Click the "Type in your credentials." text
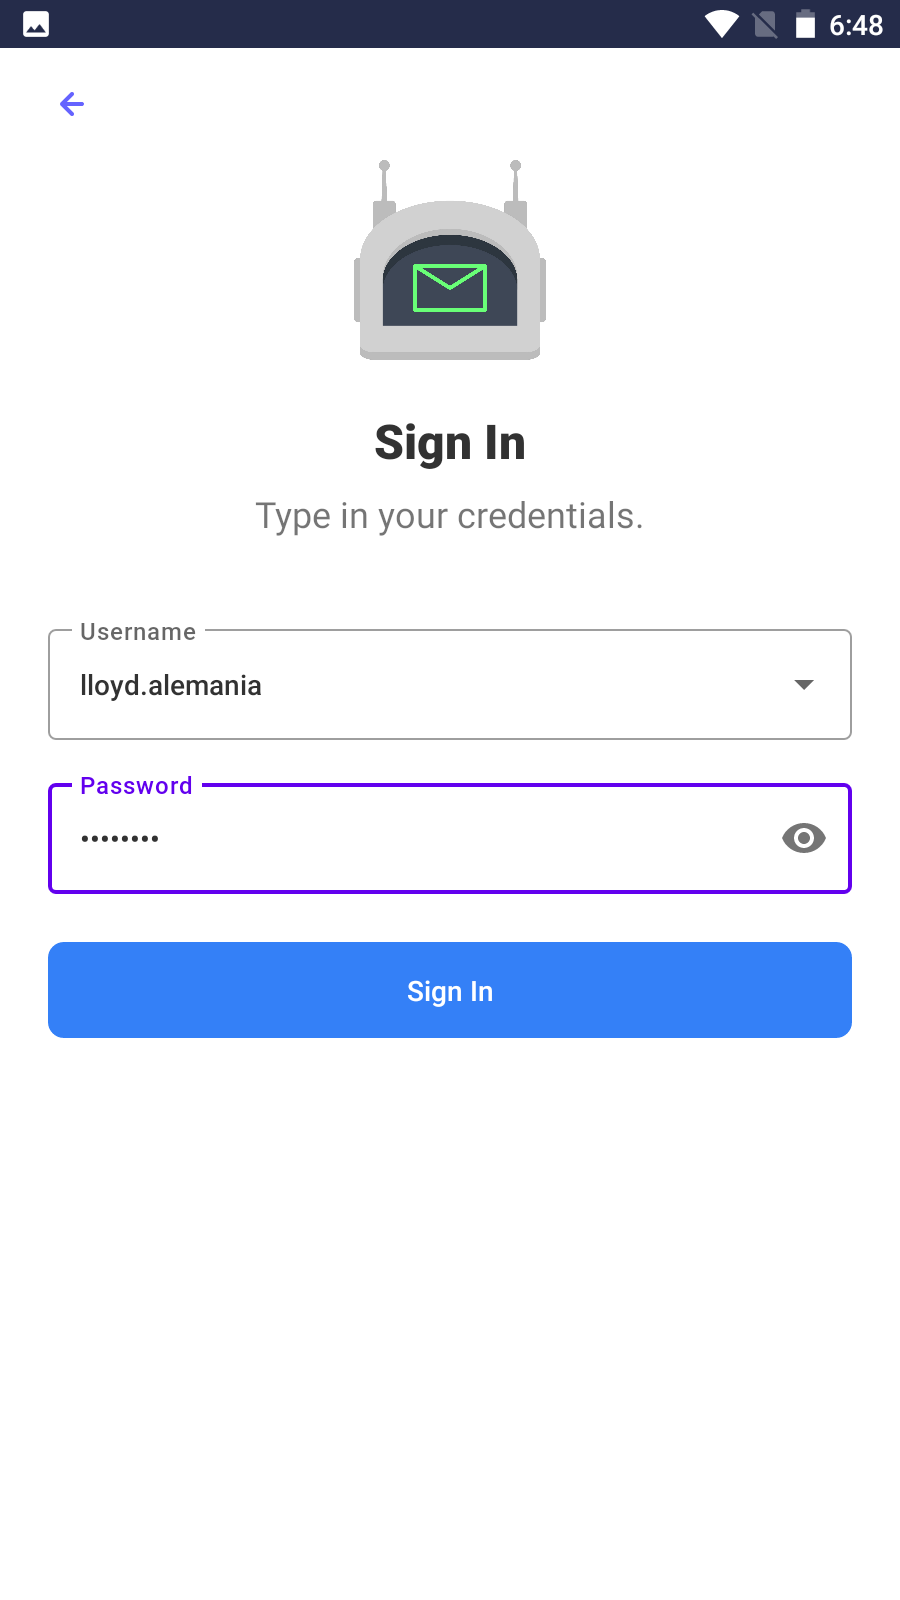Viewport: 900px width, 1600px height. pos(450,516)
